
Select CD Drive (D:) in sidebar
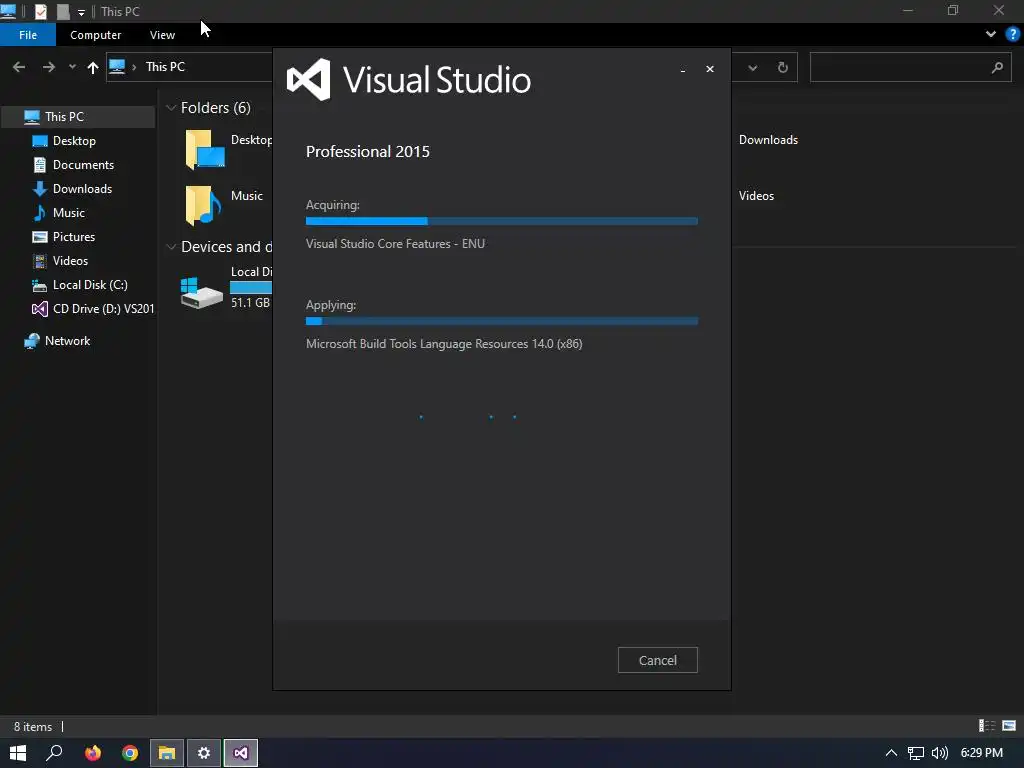pos(103,309)
